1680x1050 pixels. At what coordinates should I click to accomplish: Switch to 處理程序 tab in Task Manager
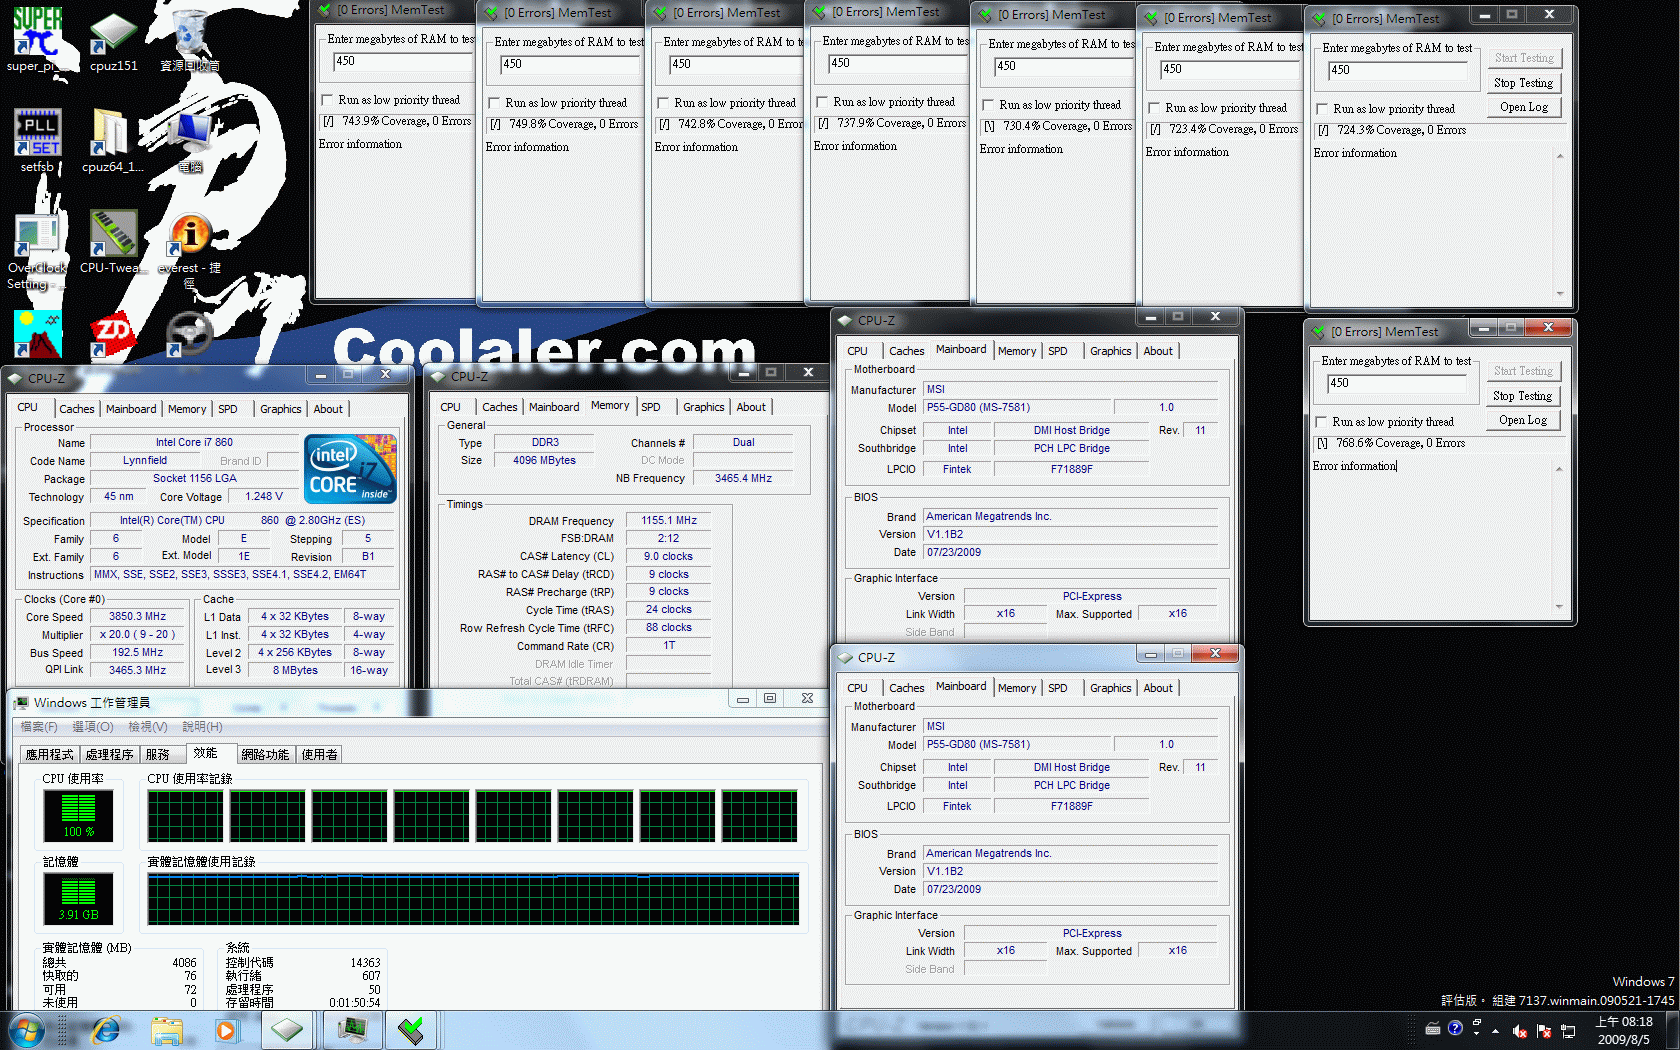[109, 755]
